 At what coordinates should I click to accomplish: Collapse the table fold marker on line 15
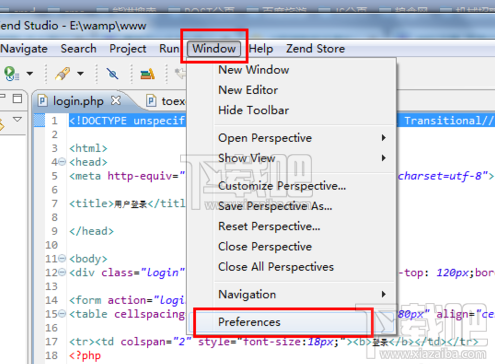[62, 314]
